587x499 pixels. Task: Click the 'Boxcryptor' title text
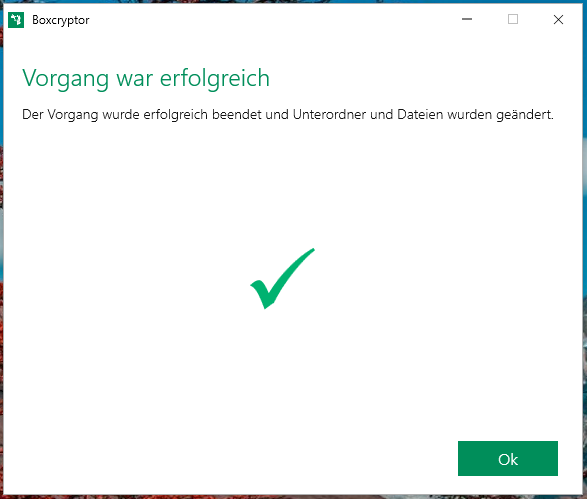pyautogui.click(x=61, y=20)
